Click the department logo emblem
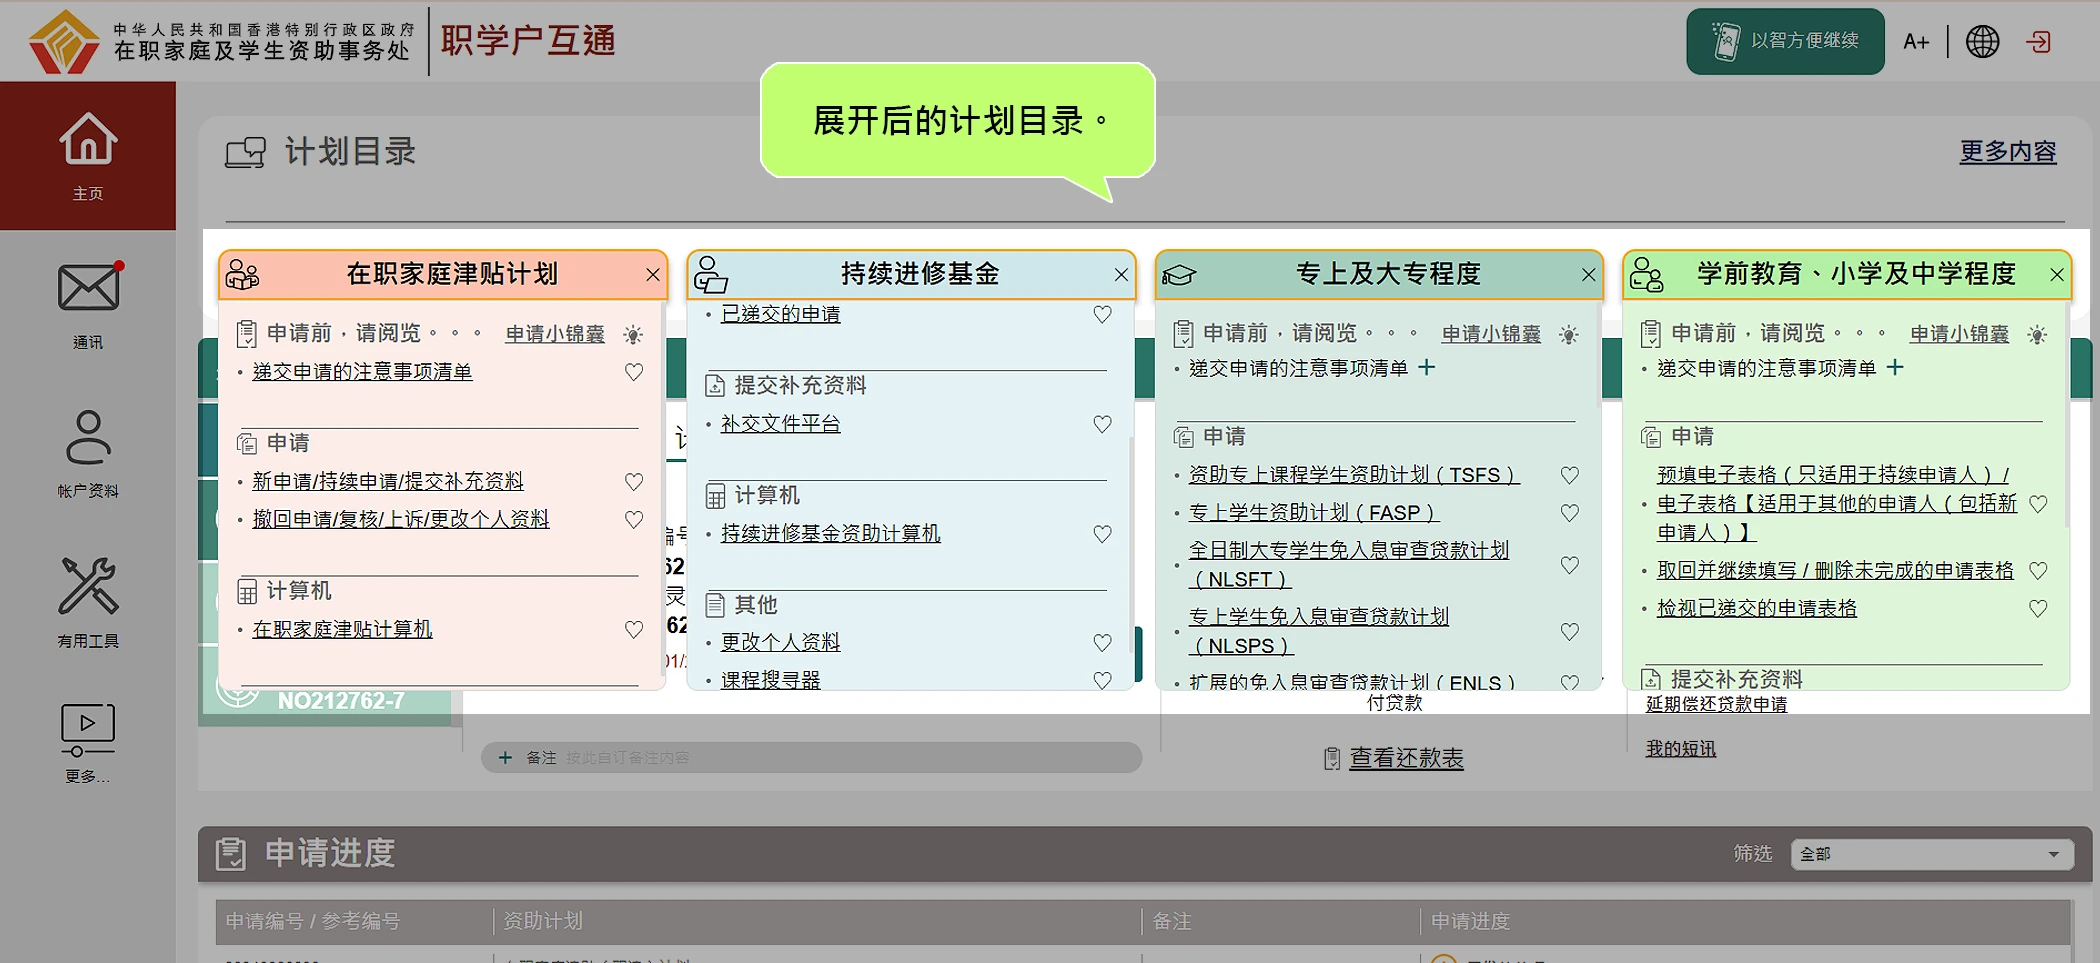 [x=64, y=41]
